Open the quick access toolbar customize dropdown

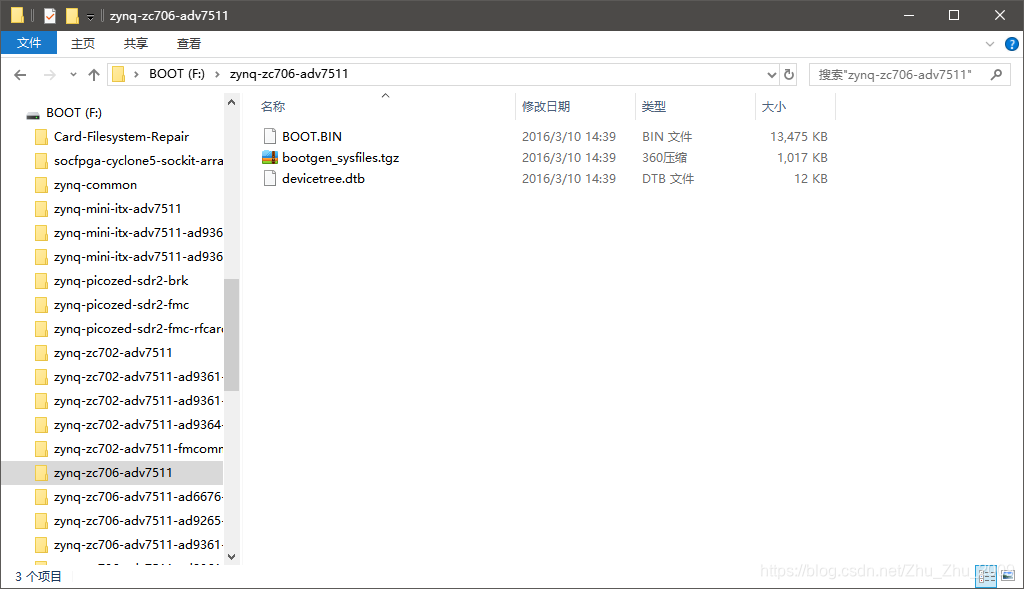91,16
